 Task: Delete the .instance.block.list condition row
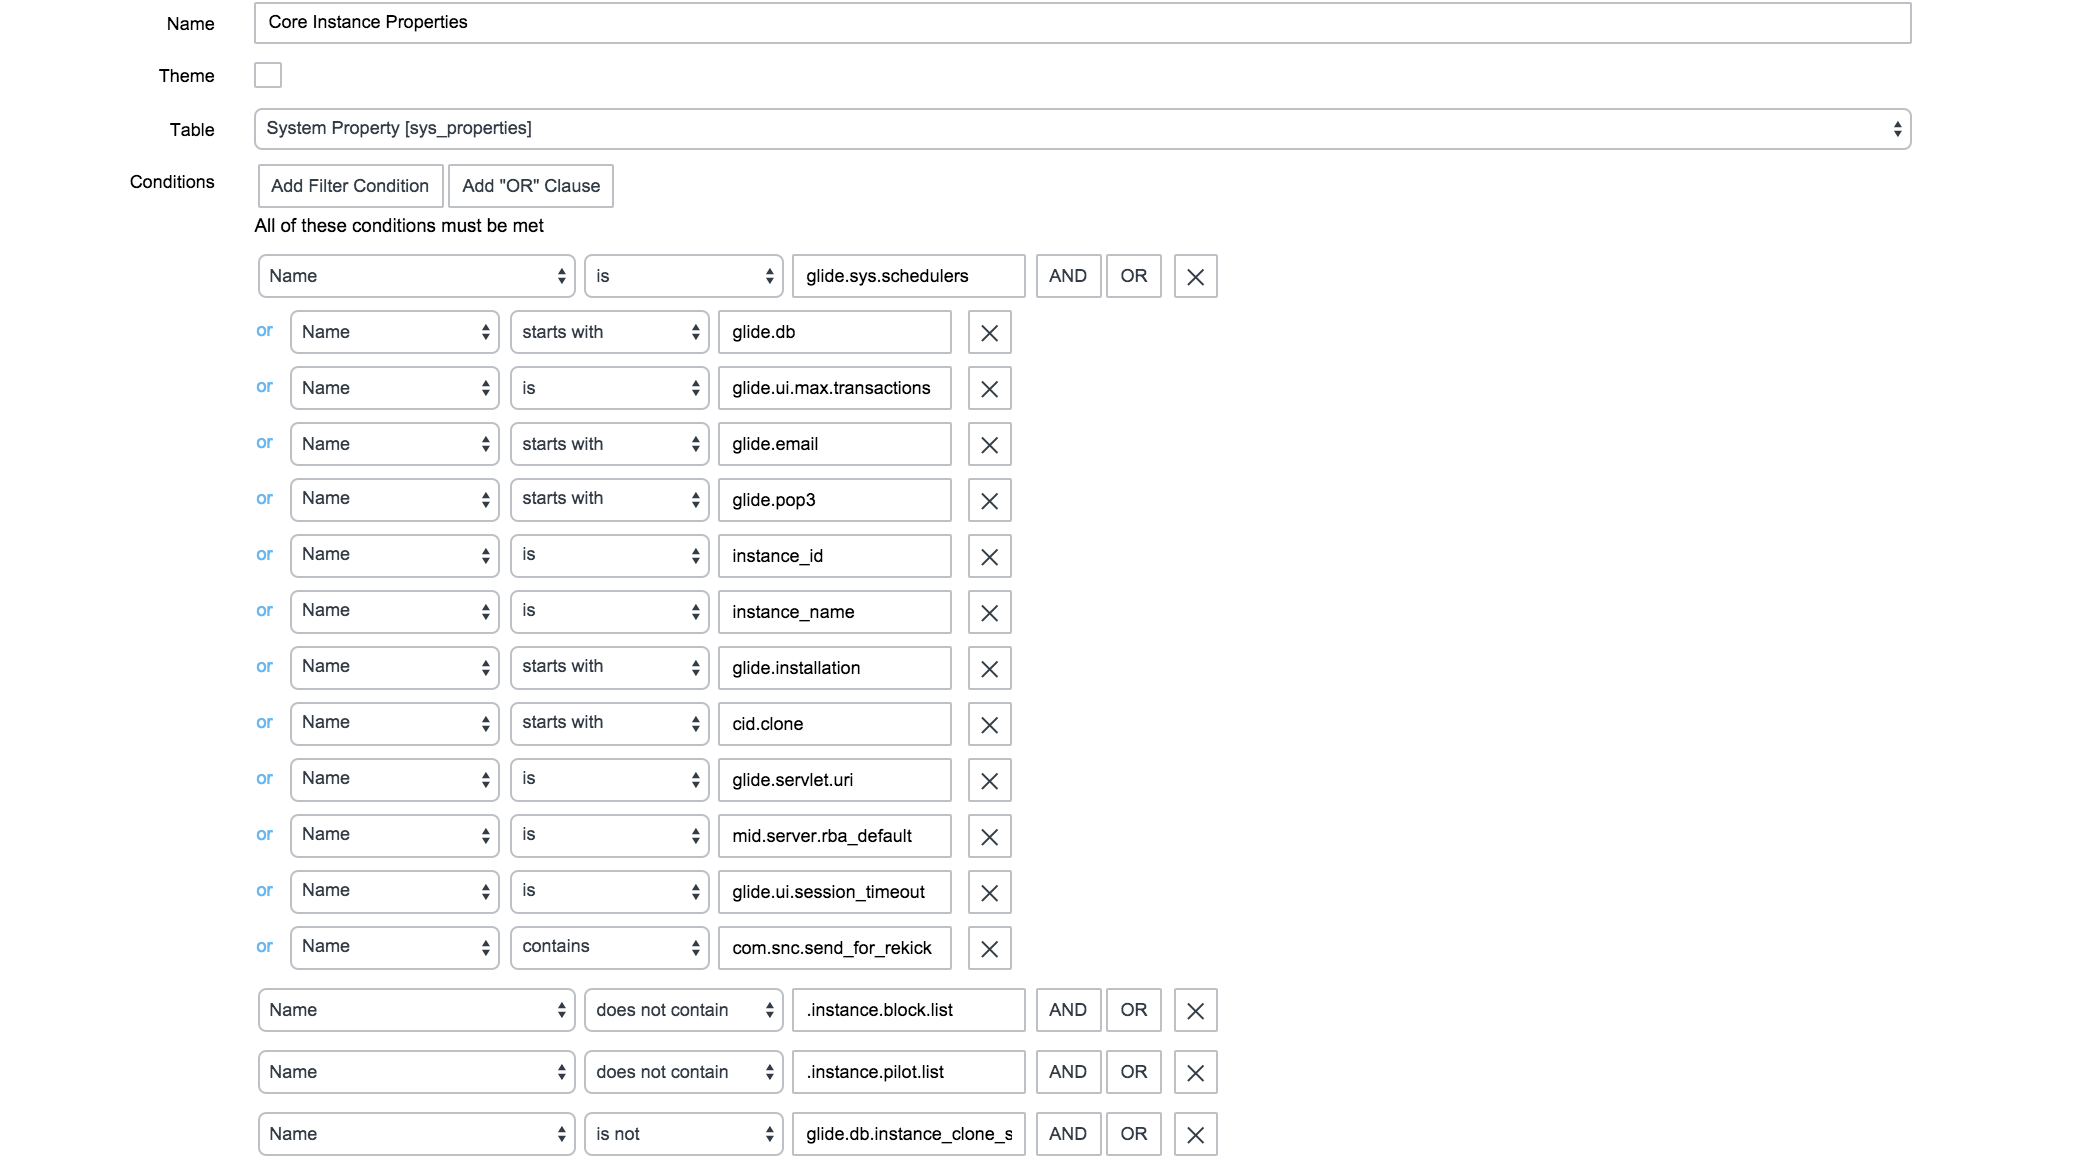pyautogui.click(x=1195, y=1010)
